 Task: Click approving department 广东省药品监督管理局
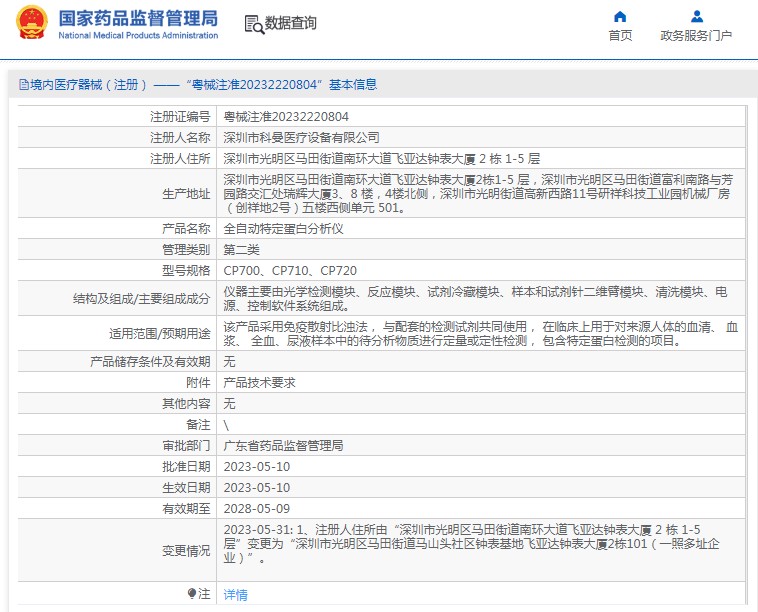[x=283, y=446]
